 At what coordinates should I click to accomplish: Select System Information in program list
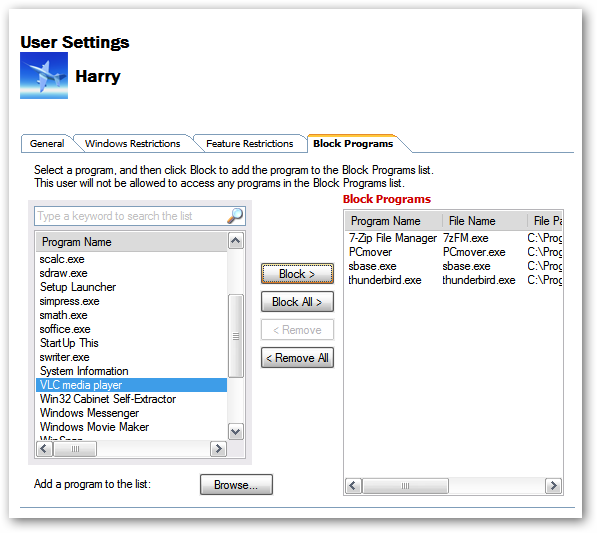[x=131, y=371]
